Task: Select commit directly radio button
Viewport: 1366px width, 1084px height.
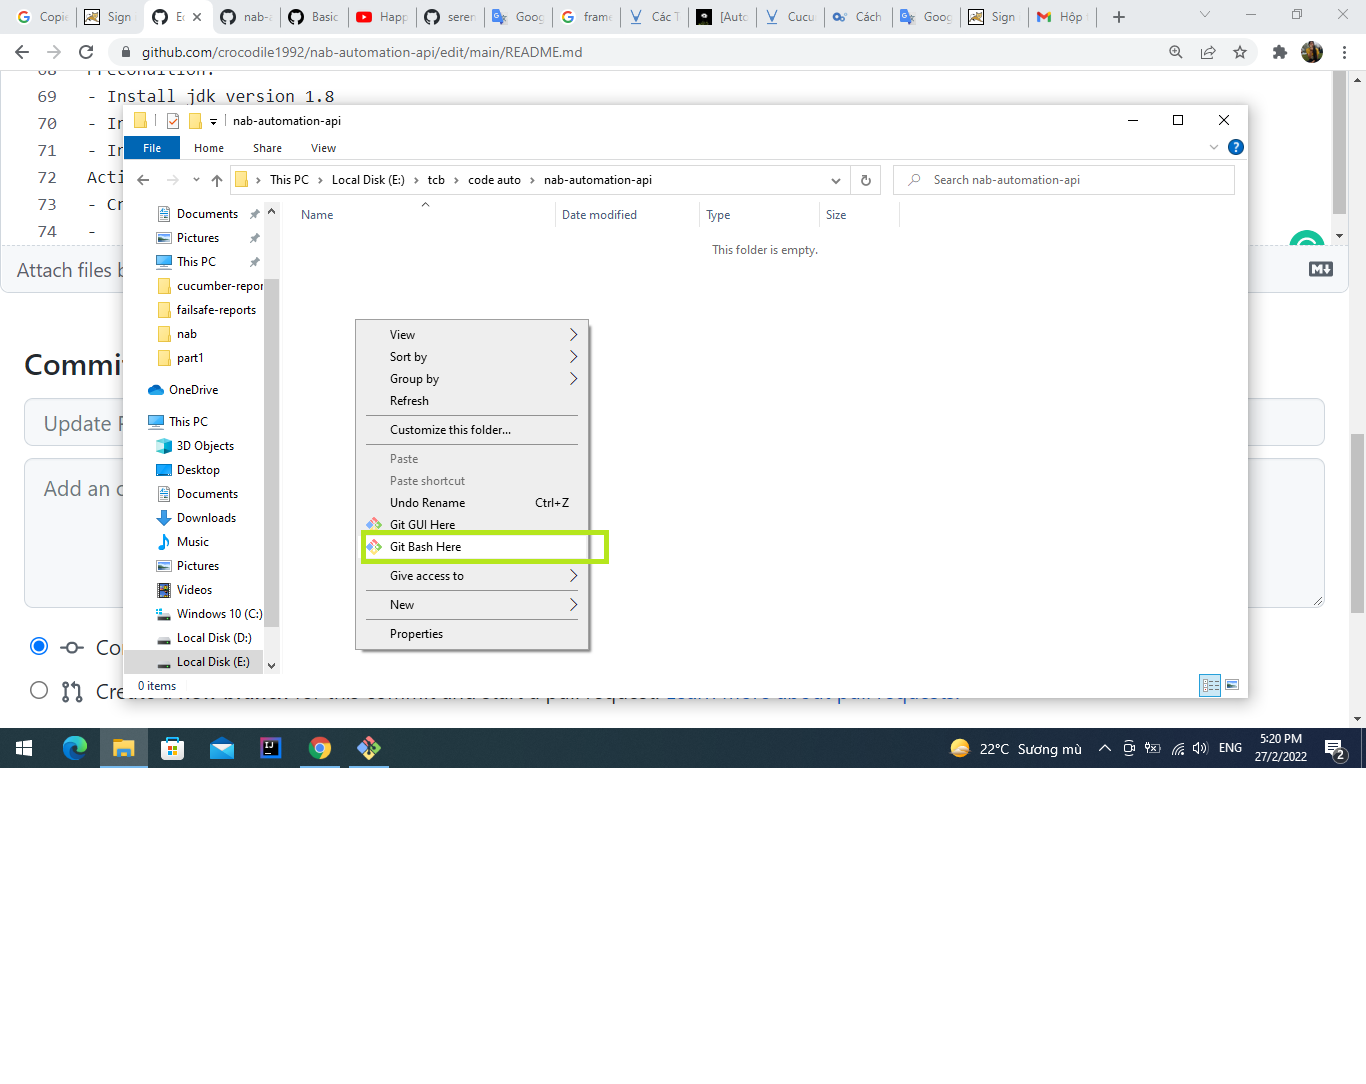Action: point(39,646)
